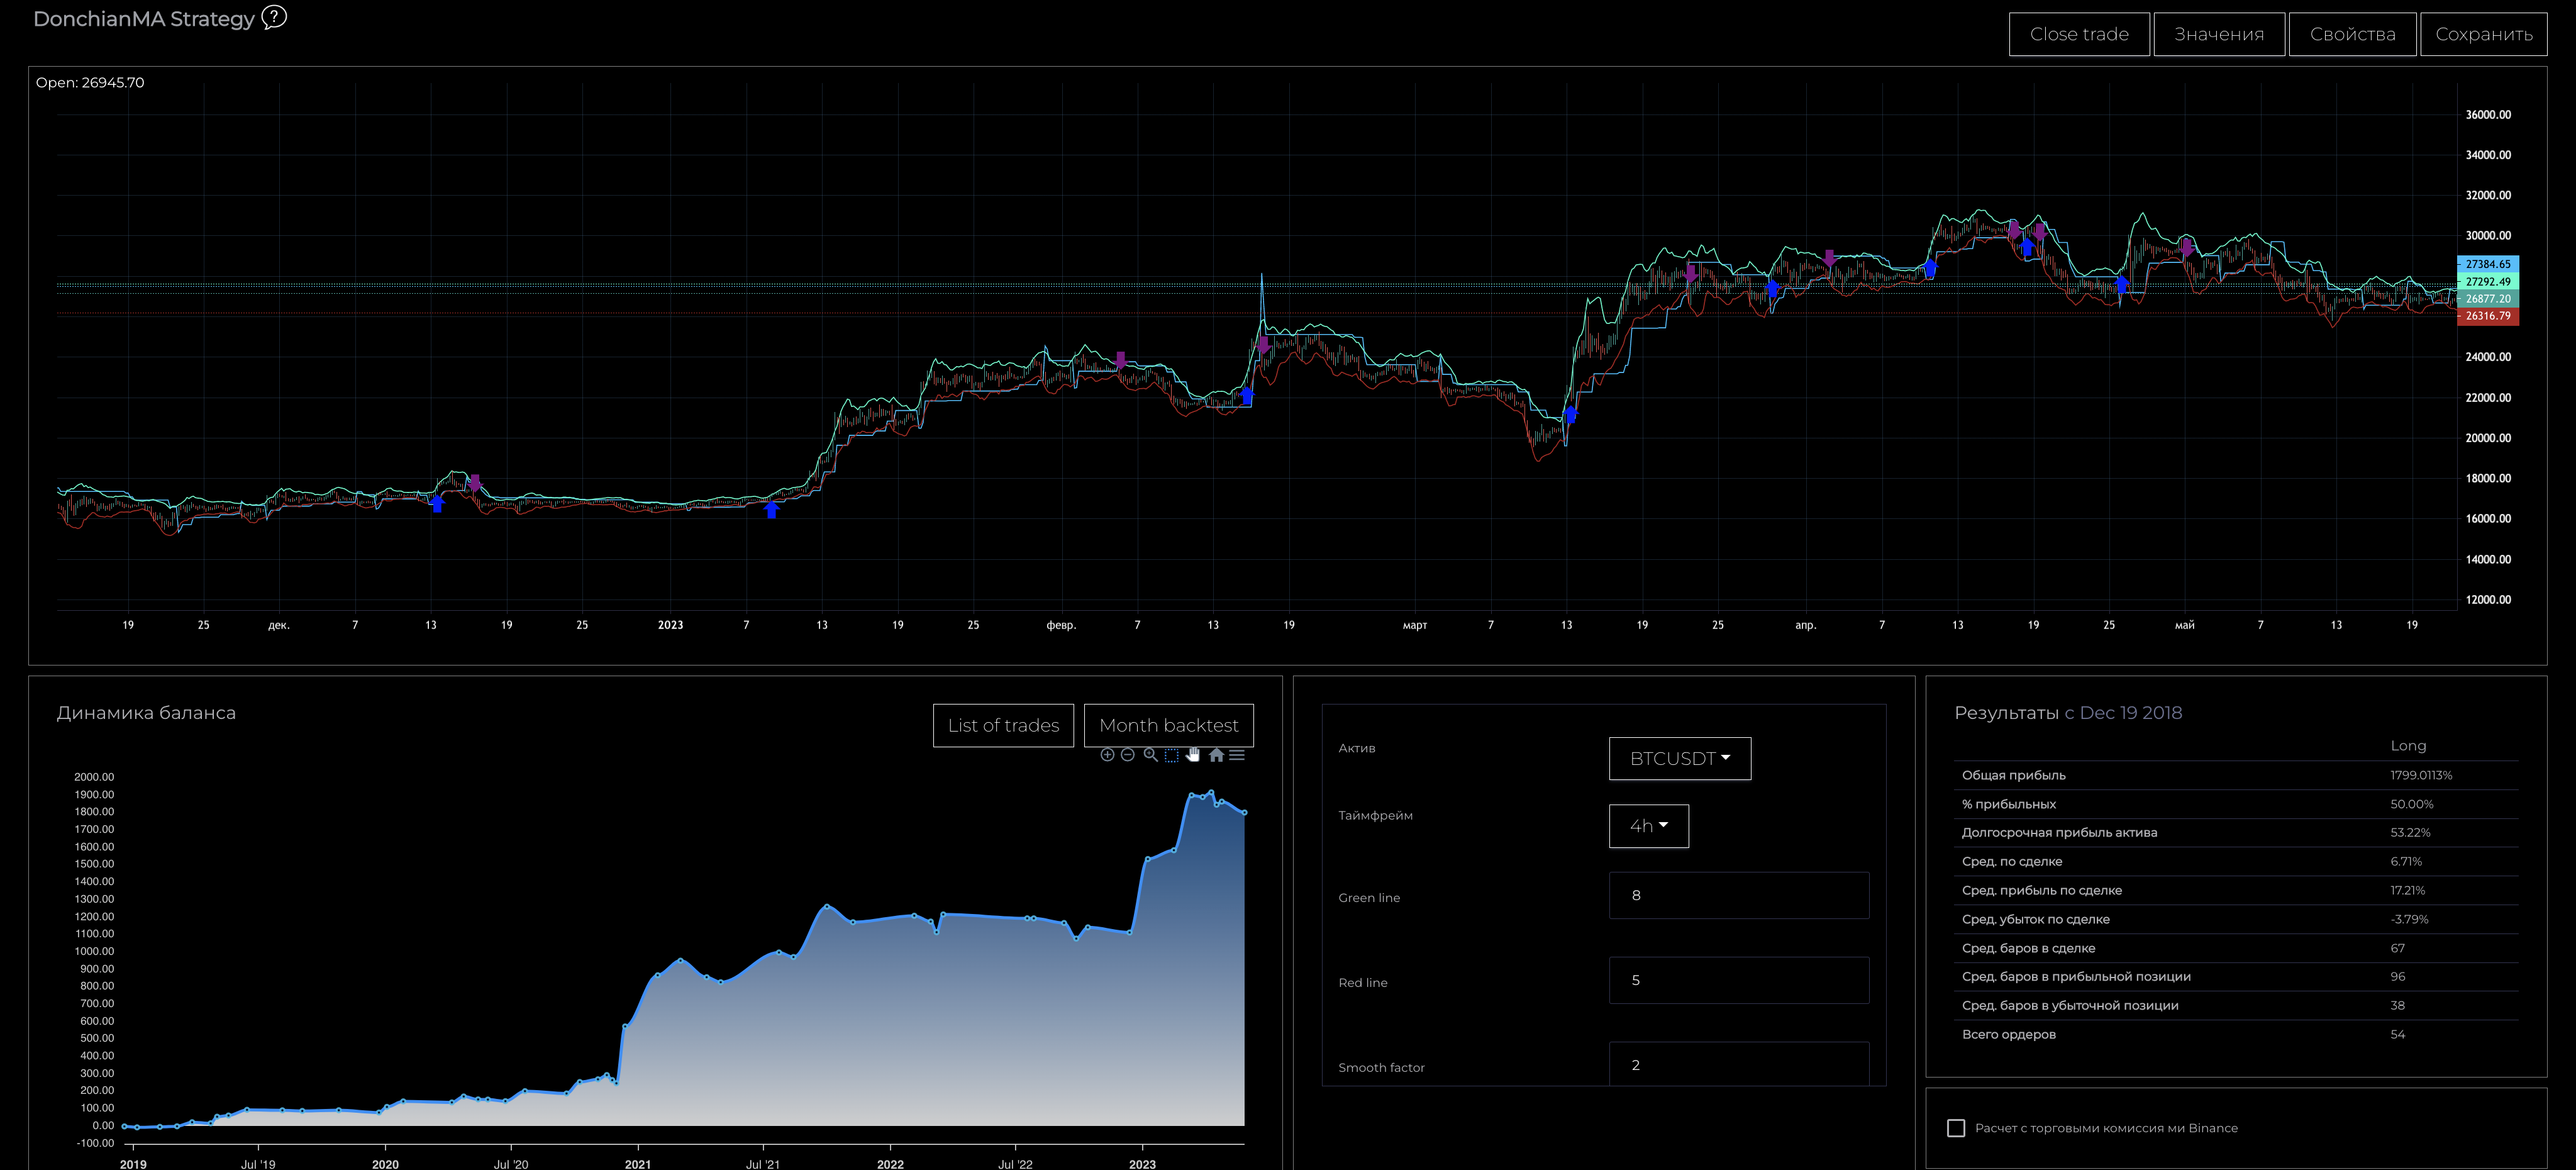Image resolution: width=2576 pixels, height=1170 pixels.
Task: Click the Сохранить button
Action: tap(2483, 34)
